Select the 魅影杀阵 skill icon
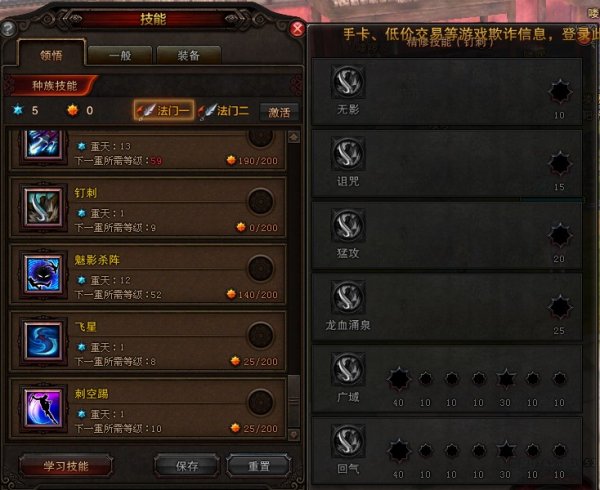Image resolution: width=600 pixels, height=490 pixels. (43, 274)
